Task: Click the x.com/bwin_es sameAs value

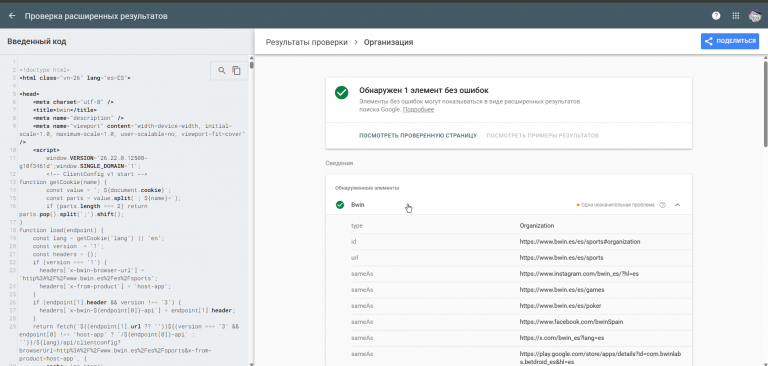Action: tap(562, 338)
